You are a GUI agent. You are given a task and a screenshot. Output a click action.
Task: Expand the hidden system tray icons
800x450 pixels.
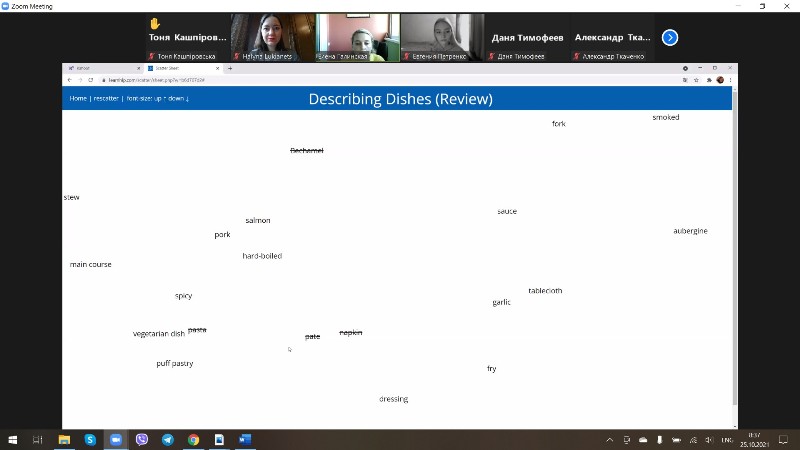[610, 439]
